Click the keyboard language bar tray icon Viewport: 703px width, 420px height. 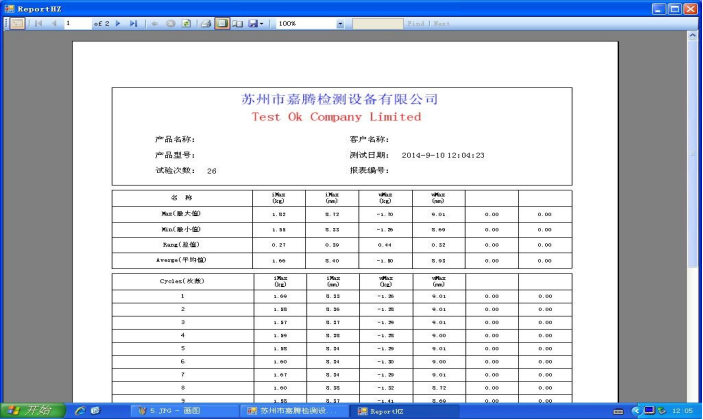(x=618, y=411)
